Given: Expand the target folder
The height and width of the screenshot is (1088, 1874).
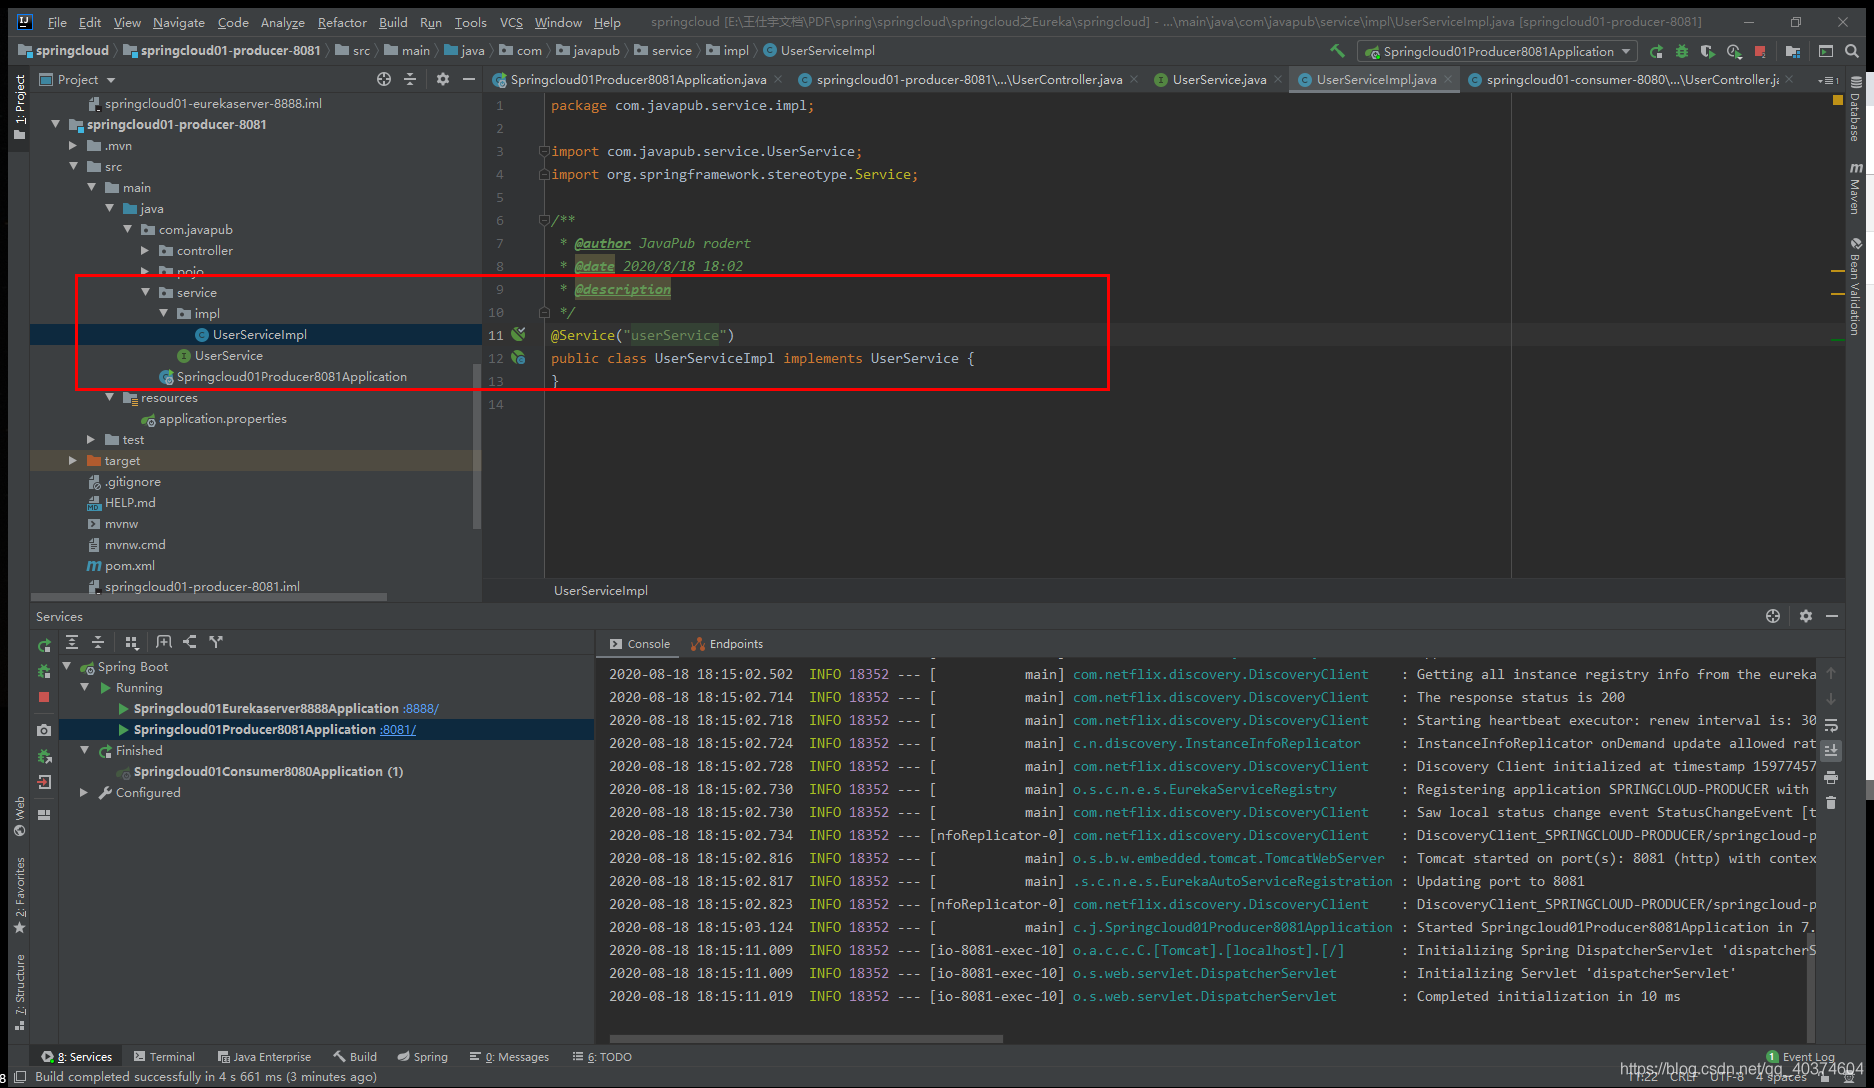Looking at the screenshot, I should [73, 460].
